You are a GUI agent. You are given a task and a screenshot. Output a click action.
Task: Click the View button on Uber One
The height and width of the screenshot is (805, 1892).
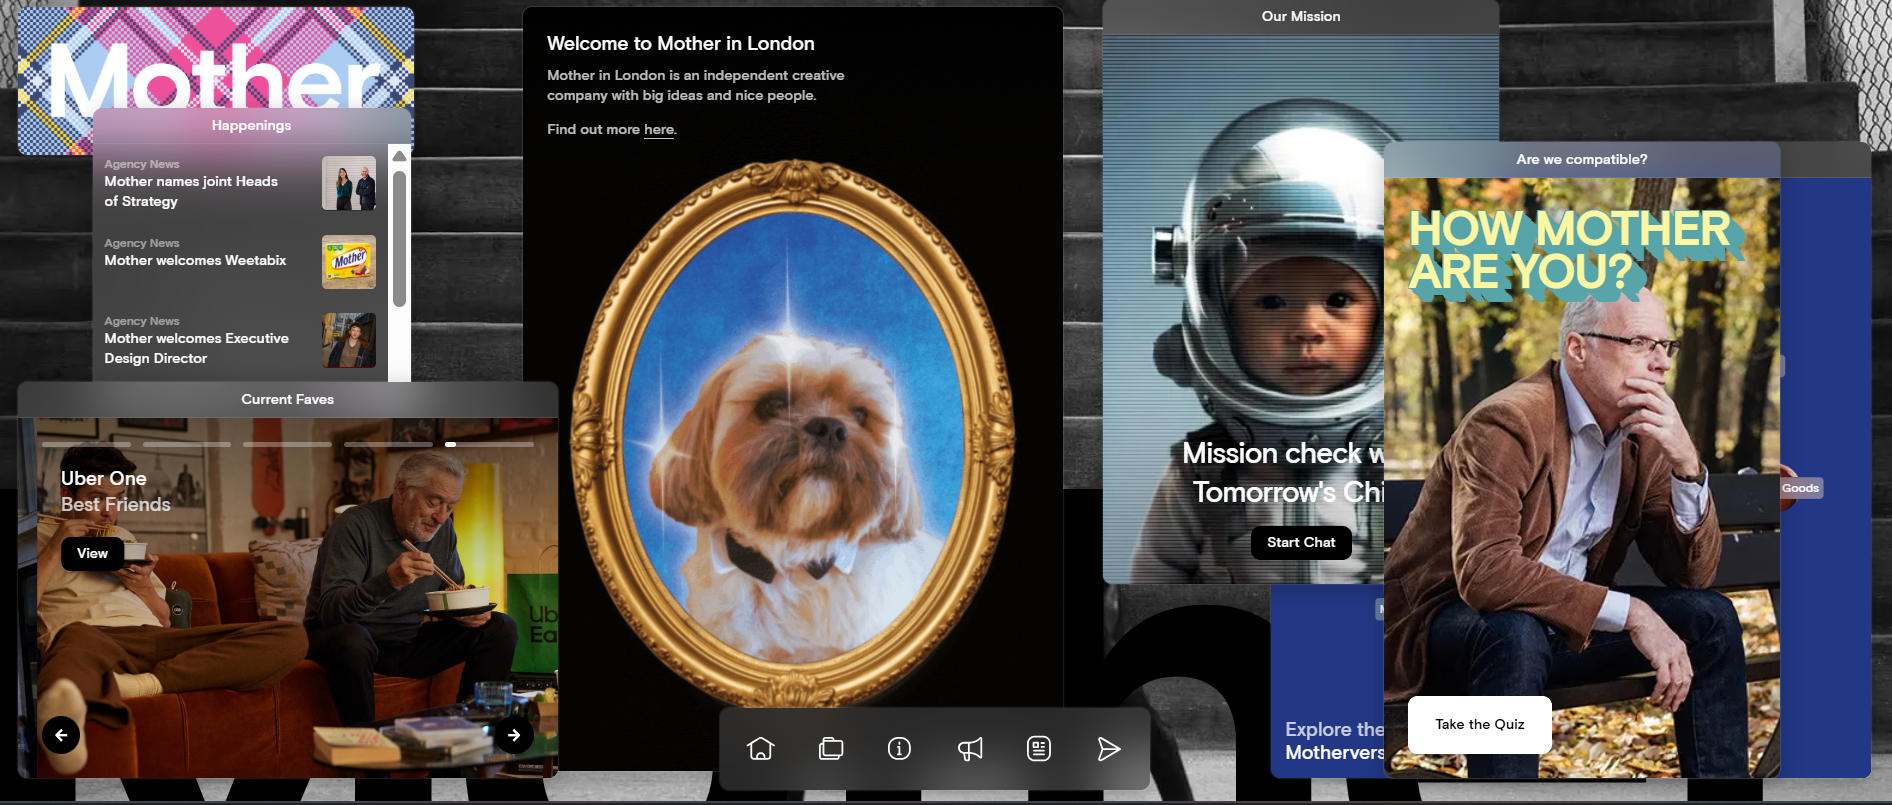93,553
